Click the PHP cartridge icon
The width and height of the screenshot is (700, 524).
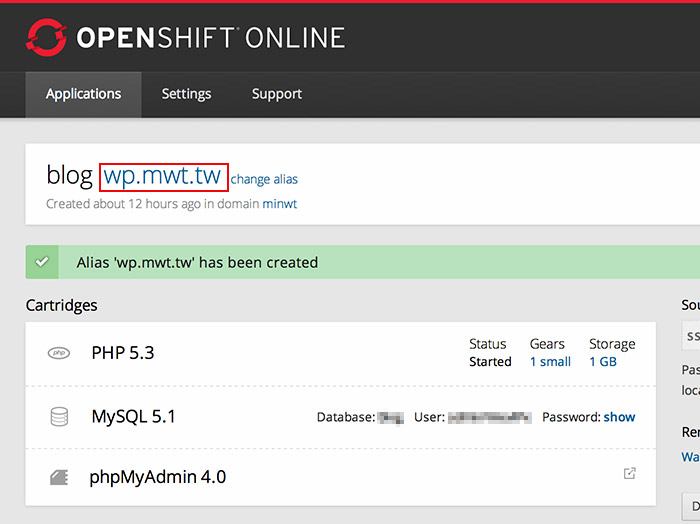click(59, 353)
